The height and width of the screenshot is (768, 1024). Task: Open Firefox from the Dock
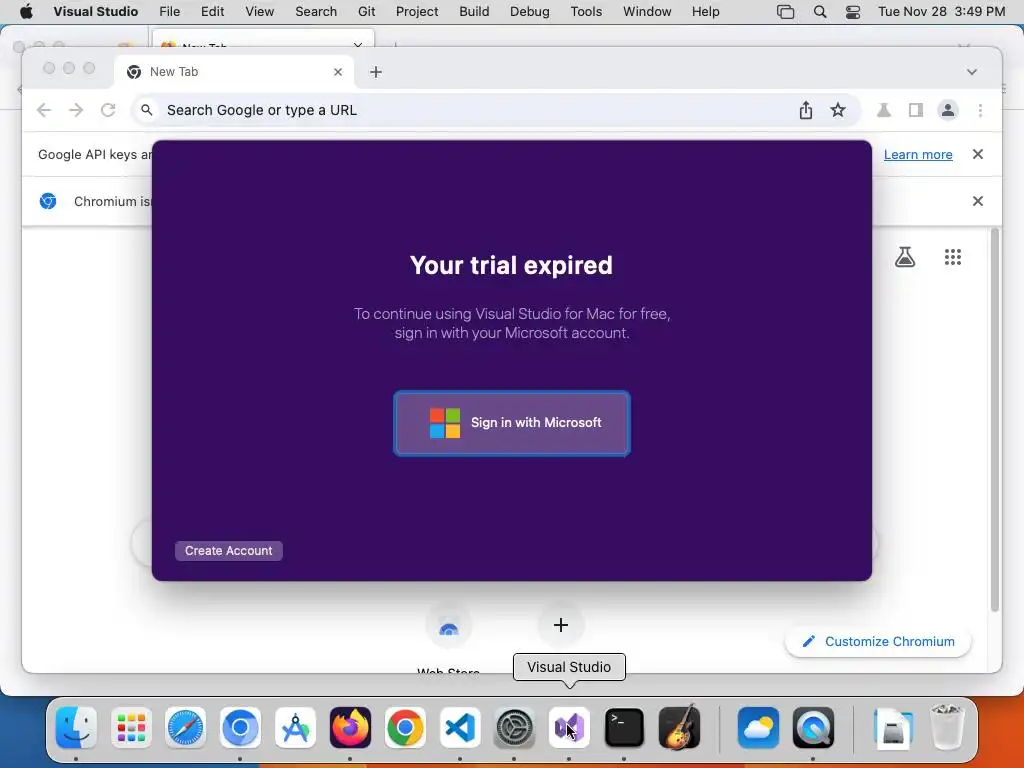tap(350, 728)
